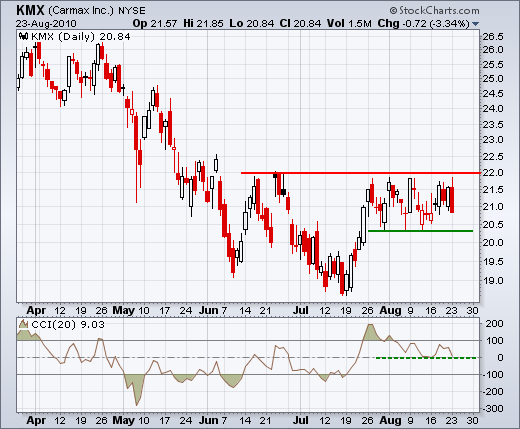Click the '(Carmax Inc.) NYSE' company name
This screenshot has width=520, height=429.
[97, 11]
